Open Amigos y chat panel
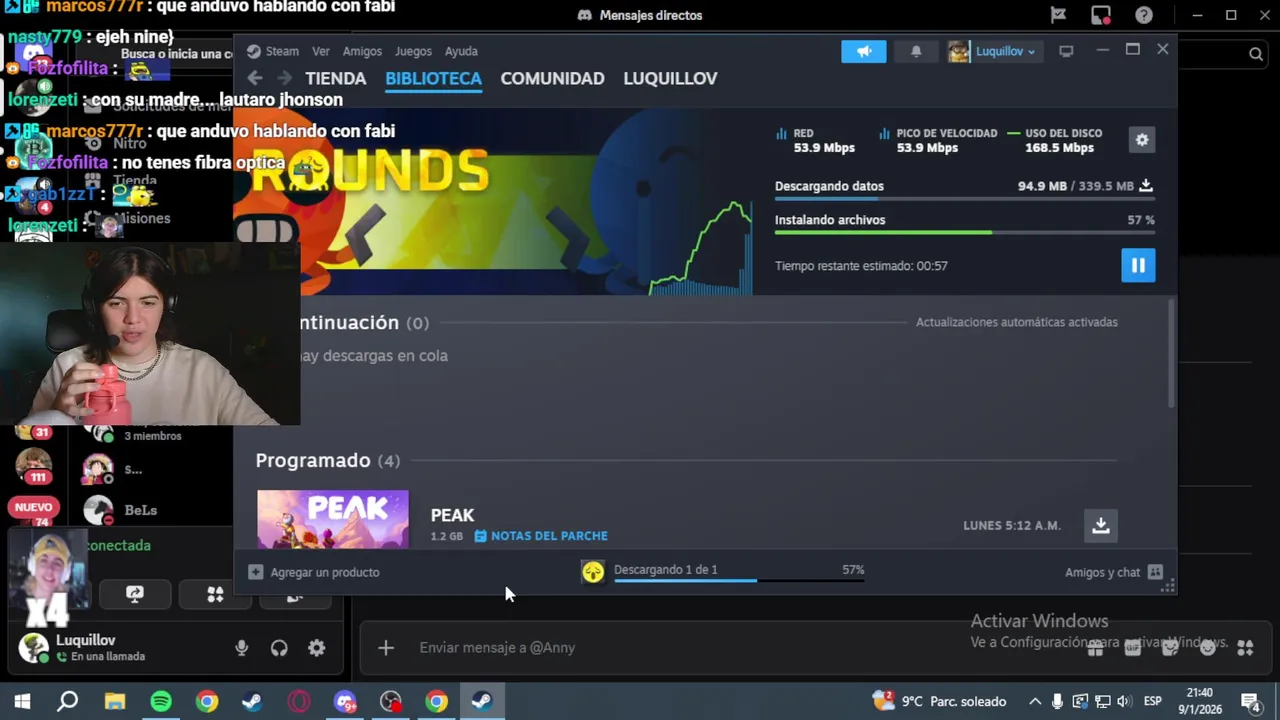The image size is (1280, 720). (x=1113, y=572)
